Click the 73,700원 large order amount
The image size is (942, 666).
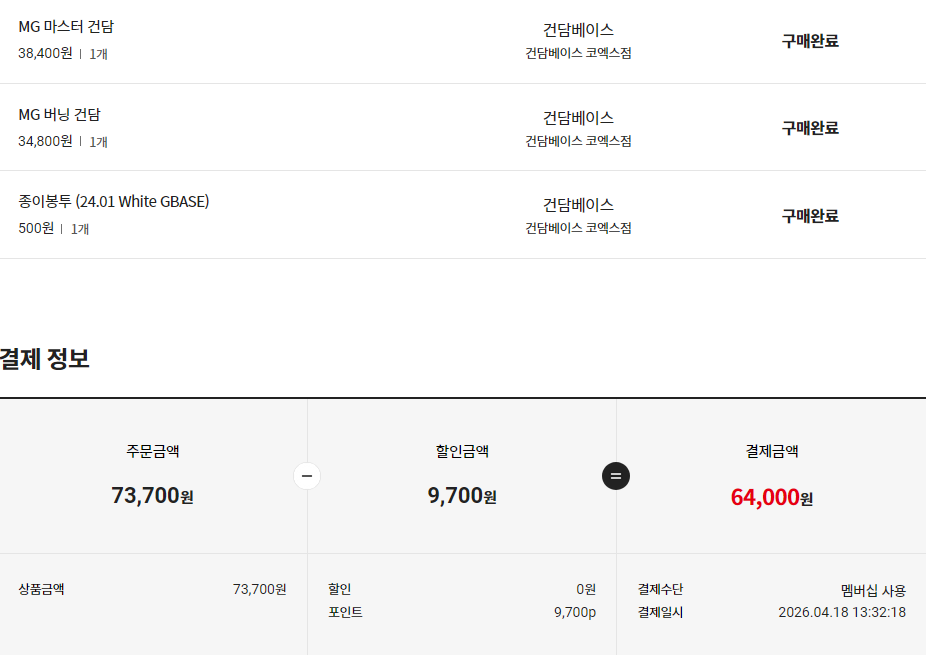(x=152, y=495)
